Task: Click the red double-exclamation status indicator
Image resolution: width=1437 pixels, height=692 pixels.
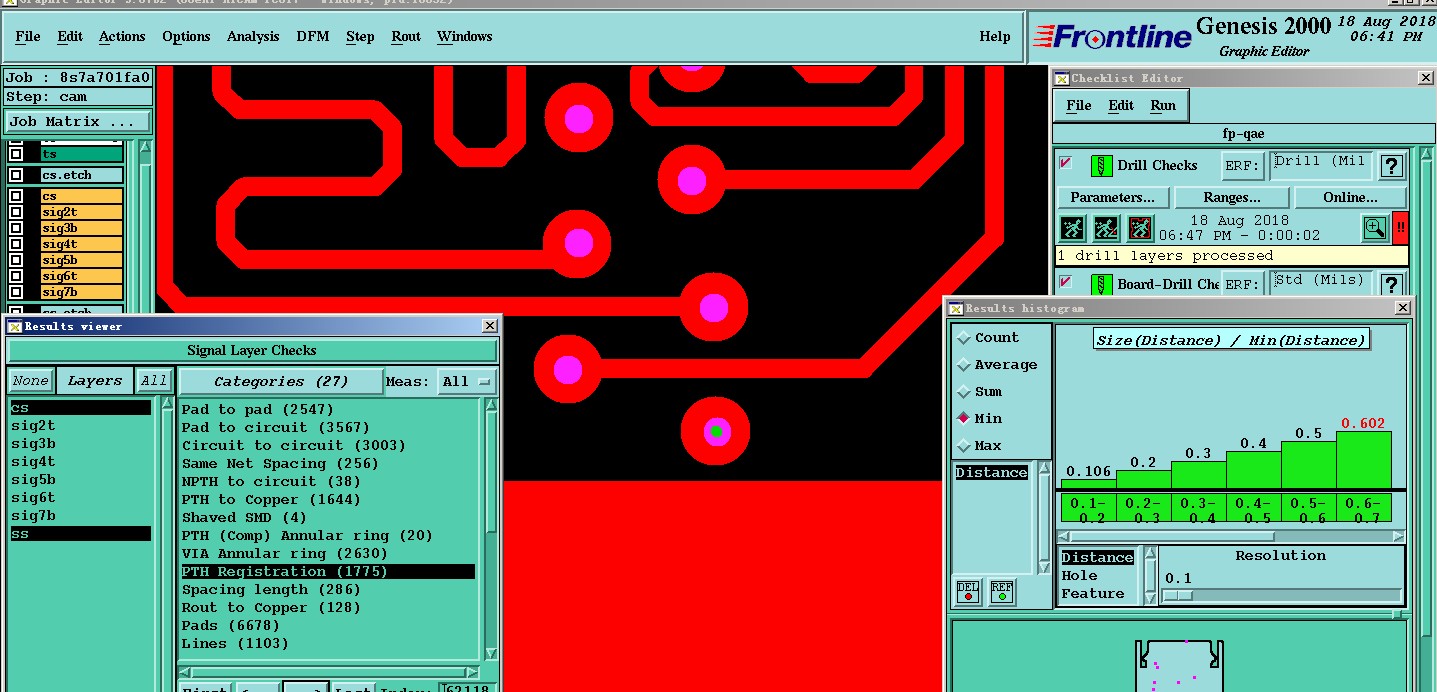Action: point(1400,228)
